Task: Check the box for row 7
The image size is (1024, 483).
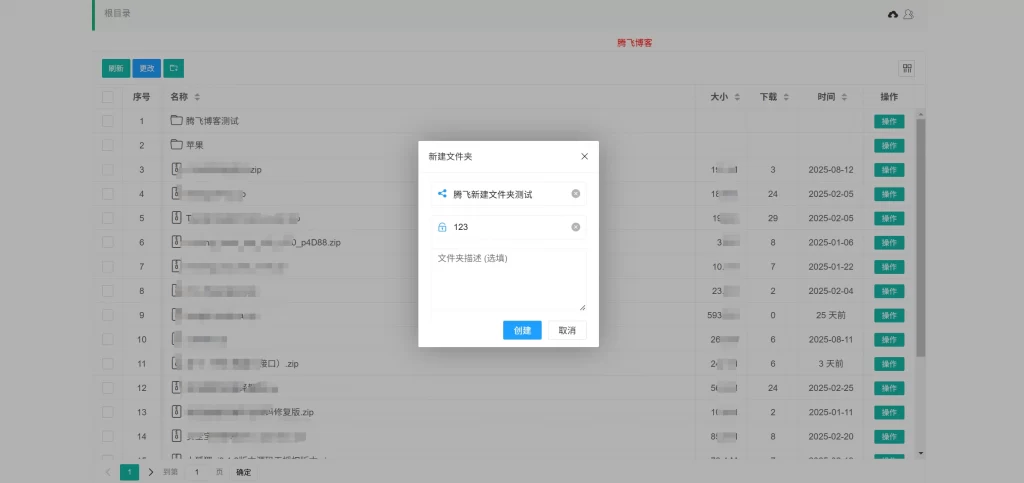Action: 108,266
